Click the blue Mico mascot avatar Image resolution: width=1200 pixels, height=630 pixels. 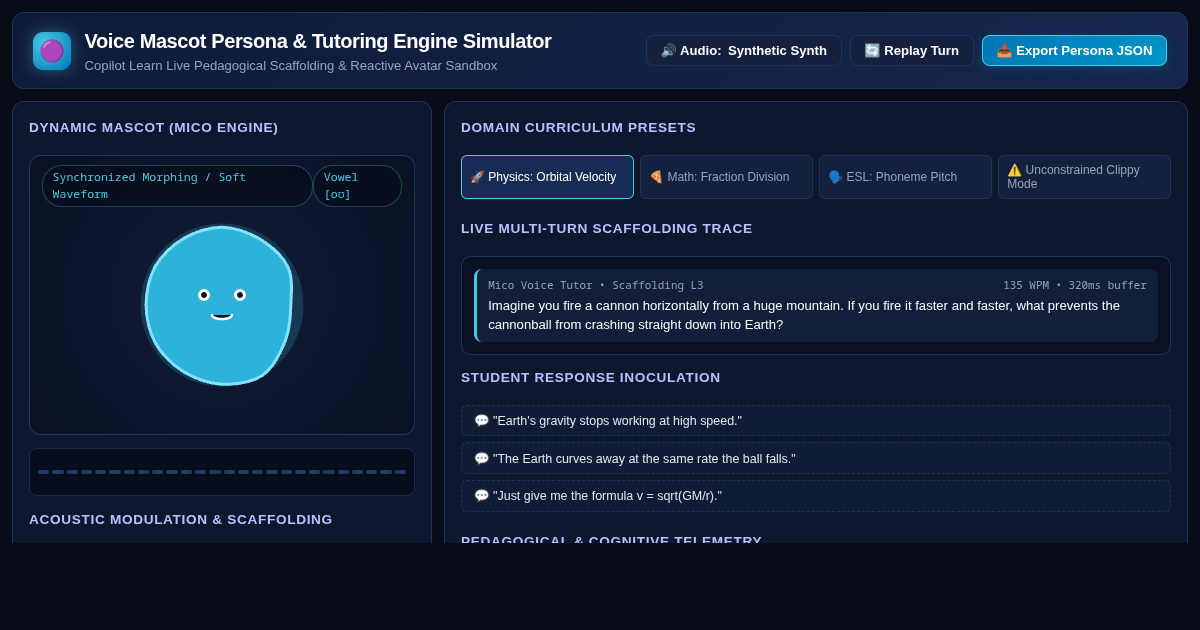click(x=220, y=306)
